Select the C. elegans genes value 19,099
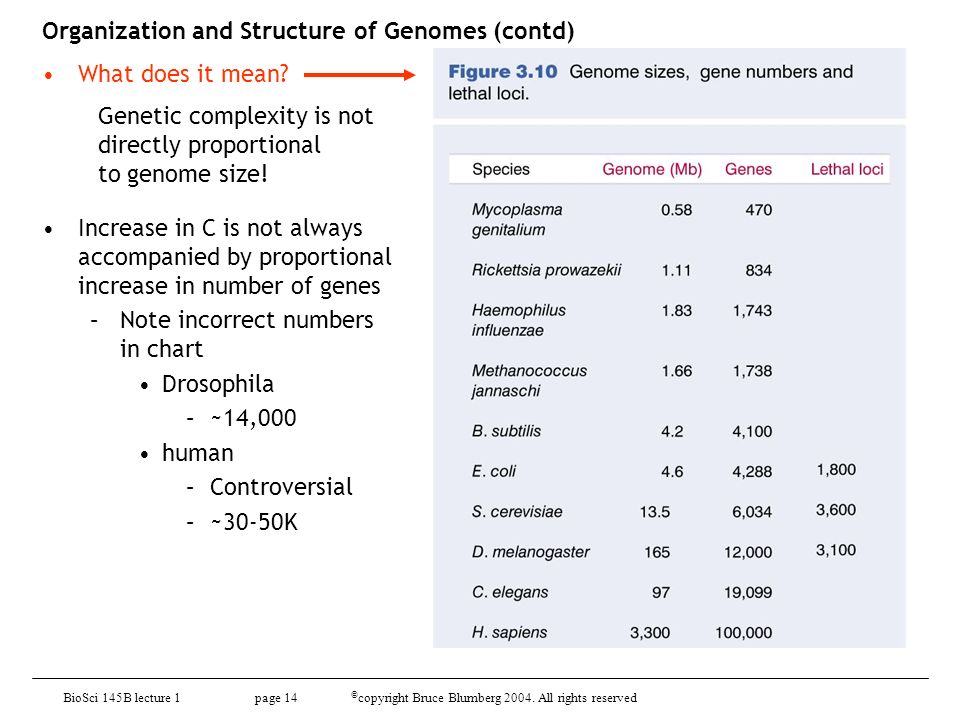 tap(748, 592)
